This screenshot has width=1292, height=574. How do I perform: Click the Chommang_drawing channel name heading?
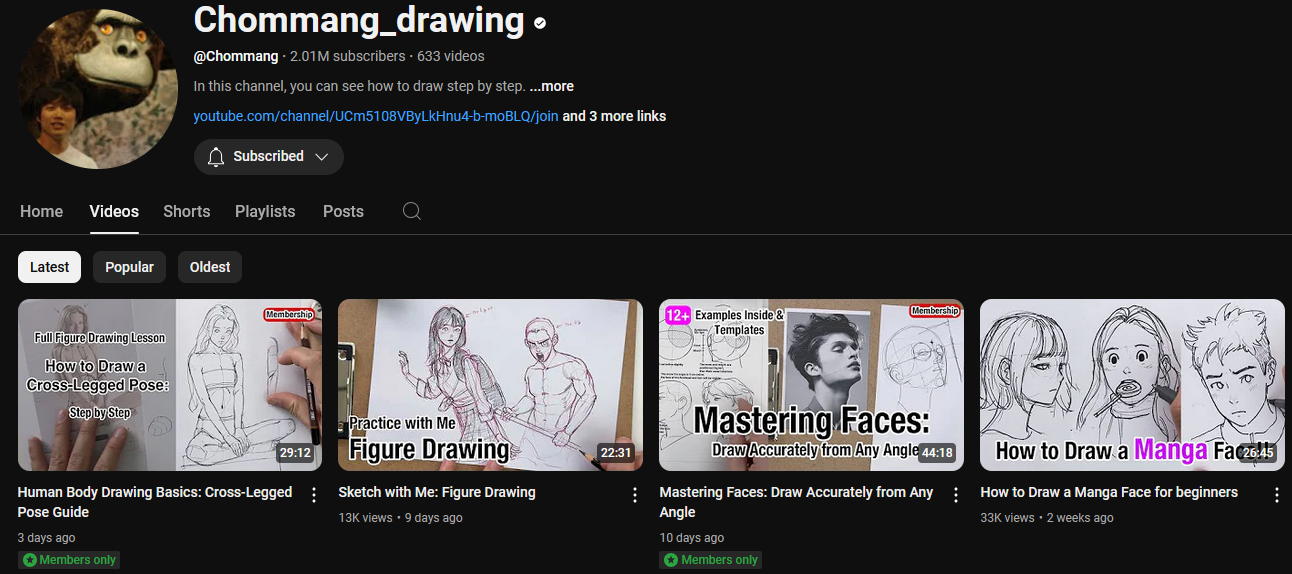coord(359,20)
